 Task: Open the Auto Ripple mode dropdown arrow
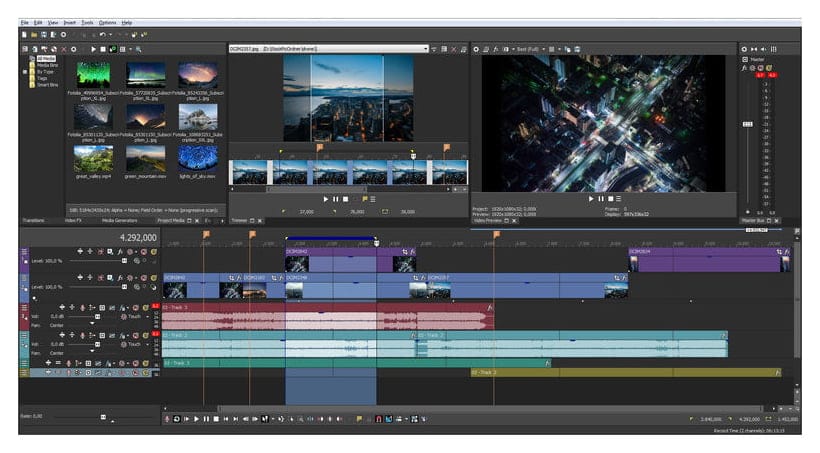click(x=405, y=419)
